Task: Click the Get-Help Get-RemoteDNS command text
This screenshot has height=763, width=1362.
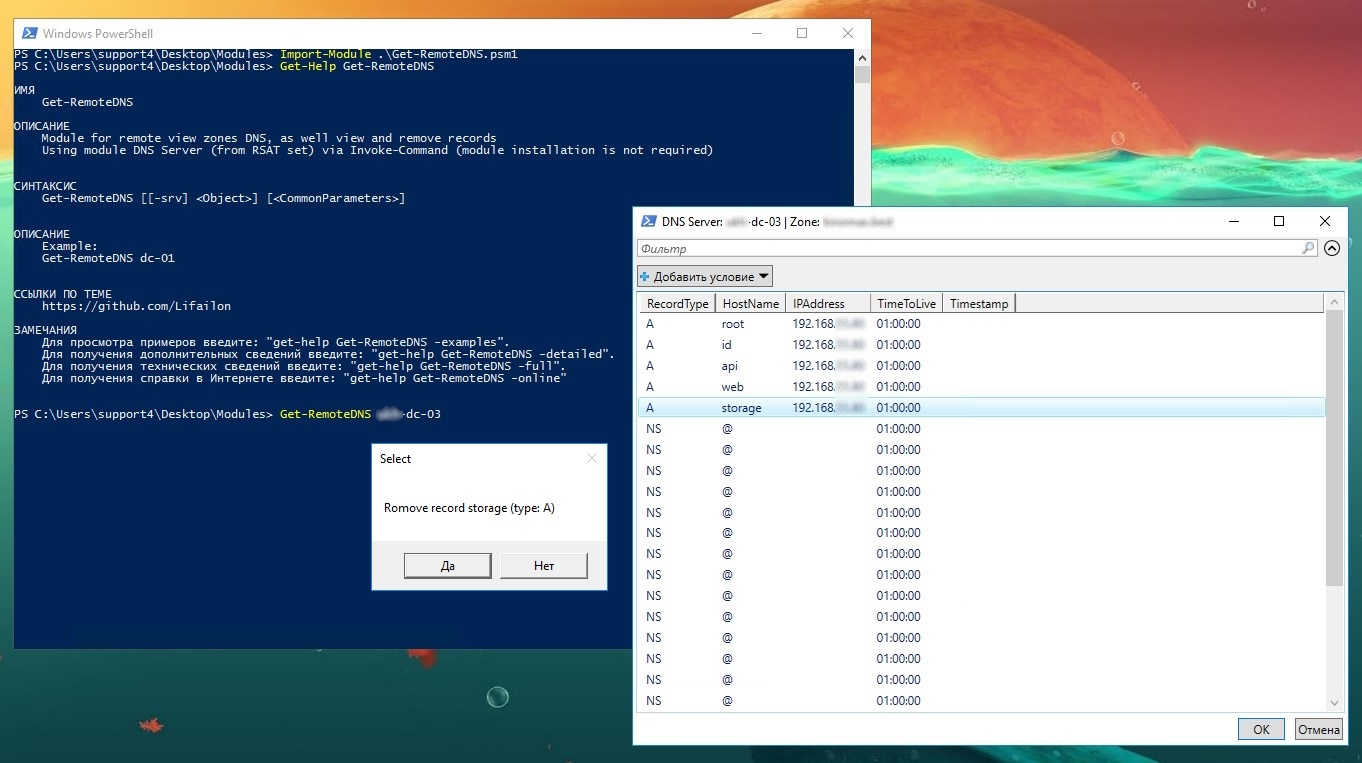Action: tap(357, 66)
